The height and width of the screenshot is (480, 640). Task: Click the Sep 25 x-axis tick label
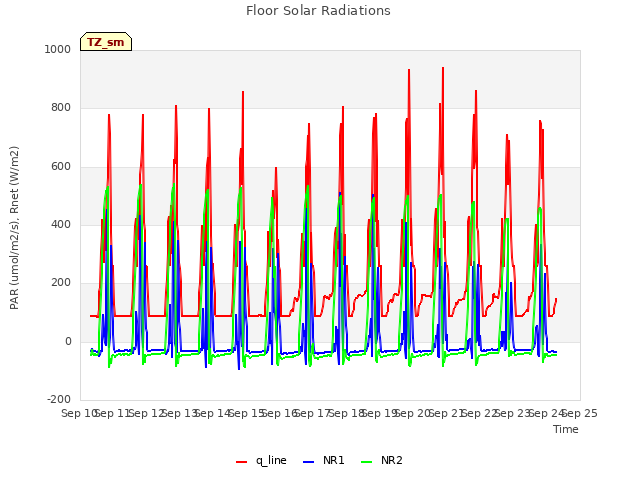click(580, 413)
